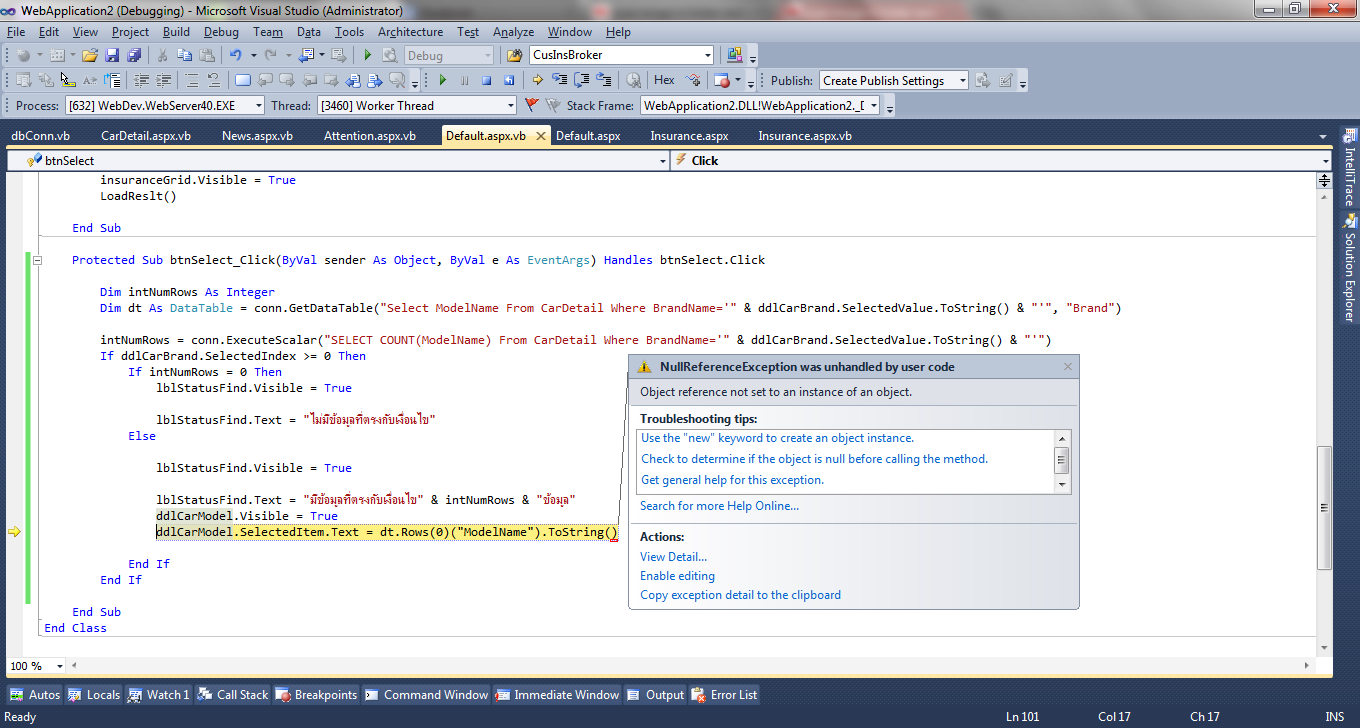Click the Enable editing link
Screen dimensions: 1360x728
tap(677, 575)
